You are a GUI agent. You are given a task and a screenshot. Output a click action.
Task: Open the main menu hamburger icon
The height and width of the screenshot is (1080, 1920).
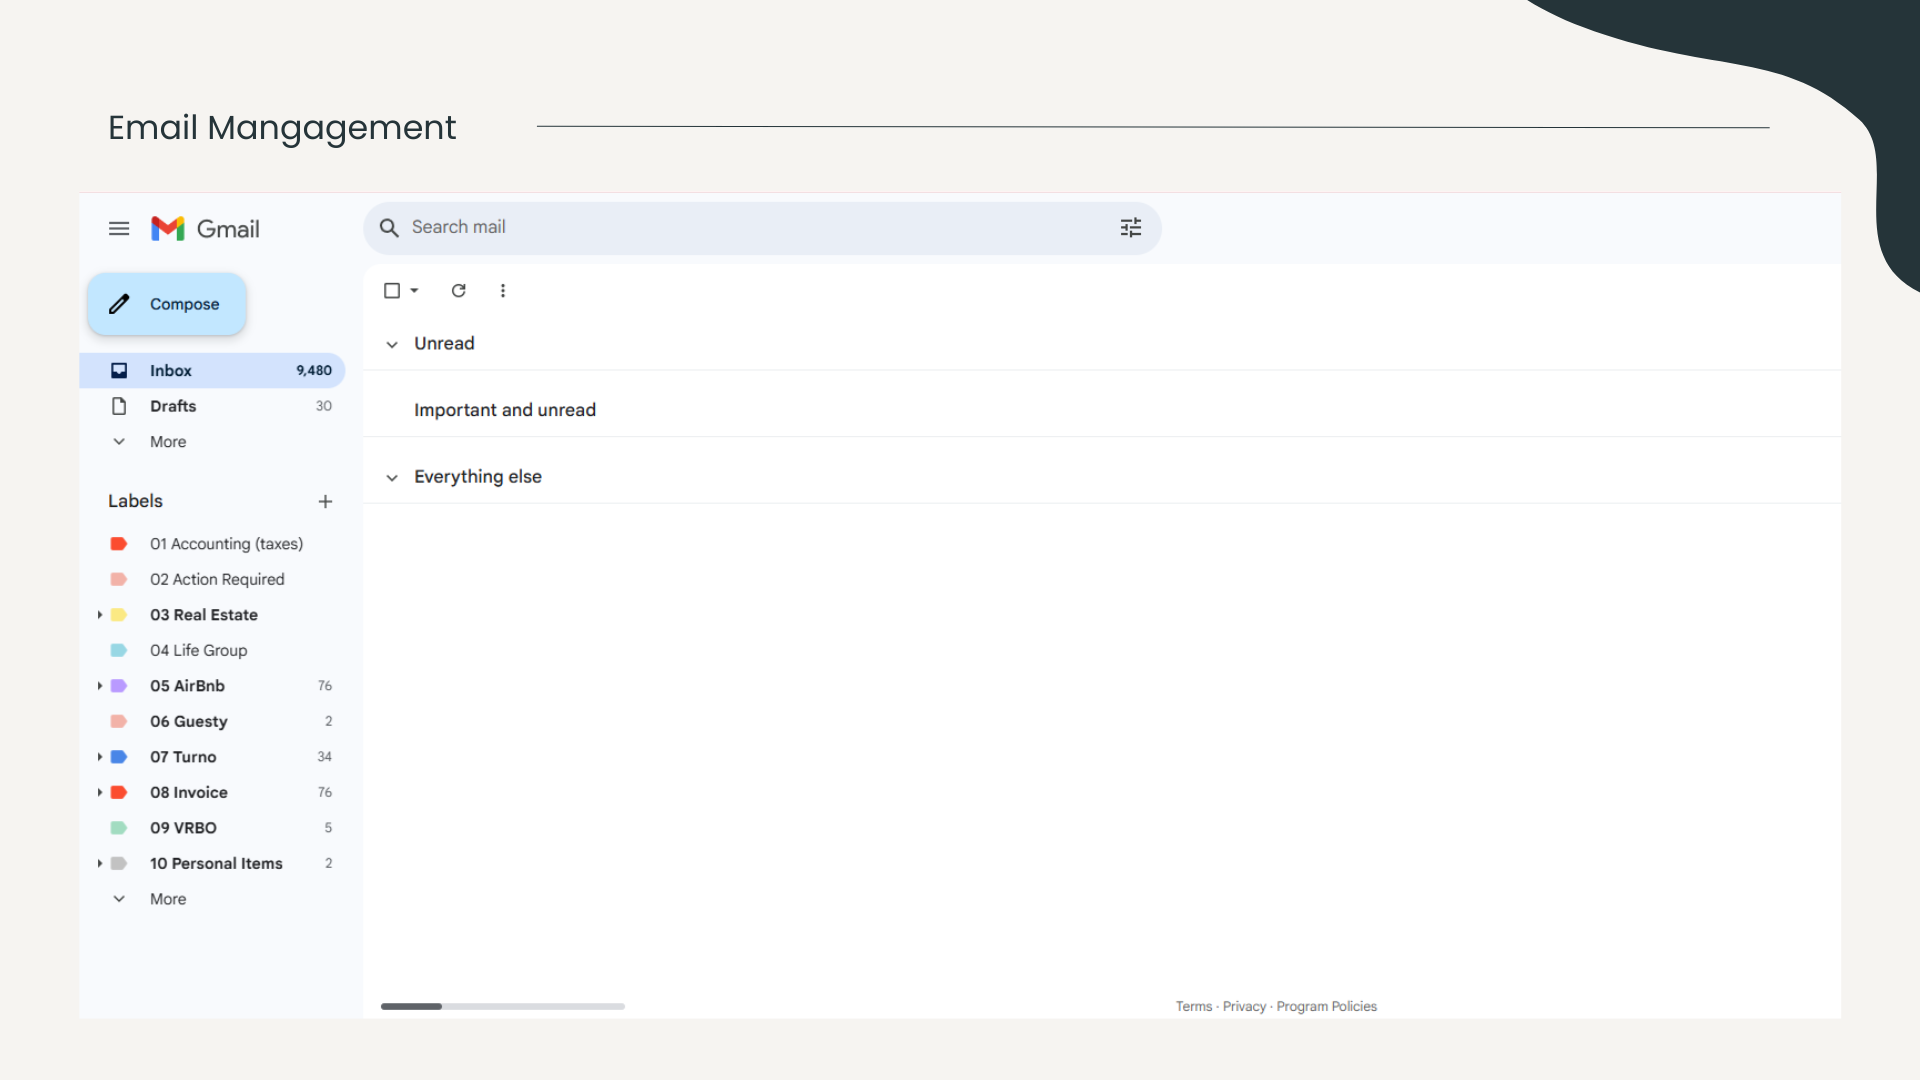[119, 229]
